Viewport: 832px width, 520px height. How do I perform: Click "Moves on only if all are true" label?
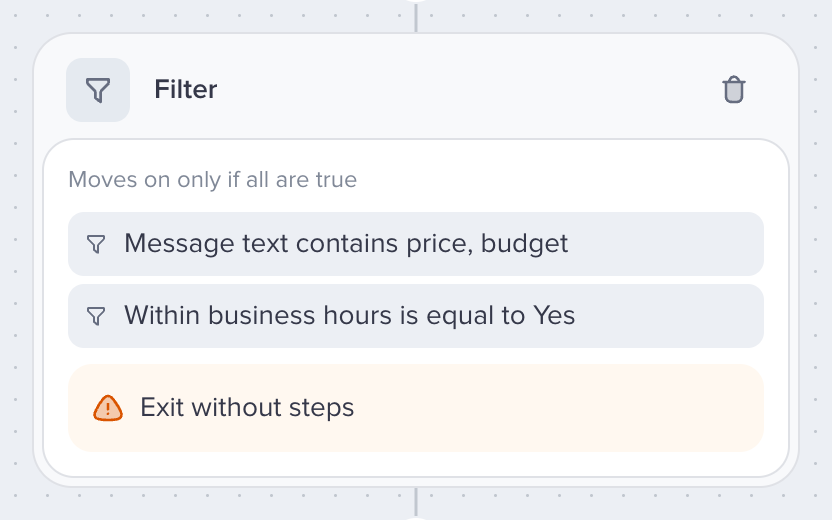tap(213, 179)
